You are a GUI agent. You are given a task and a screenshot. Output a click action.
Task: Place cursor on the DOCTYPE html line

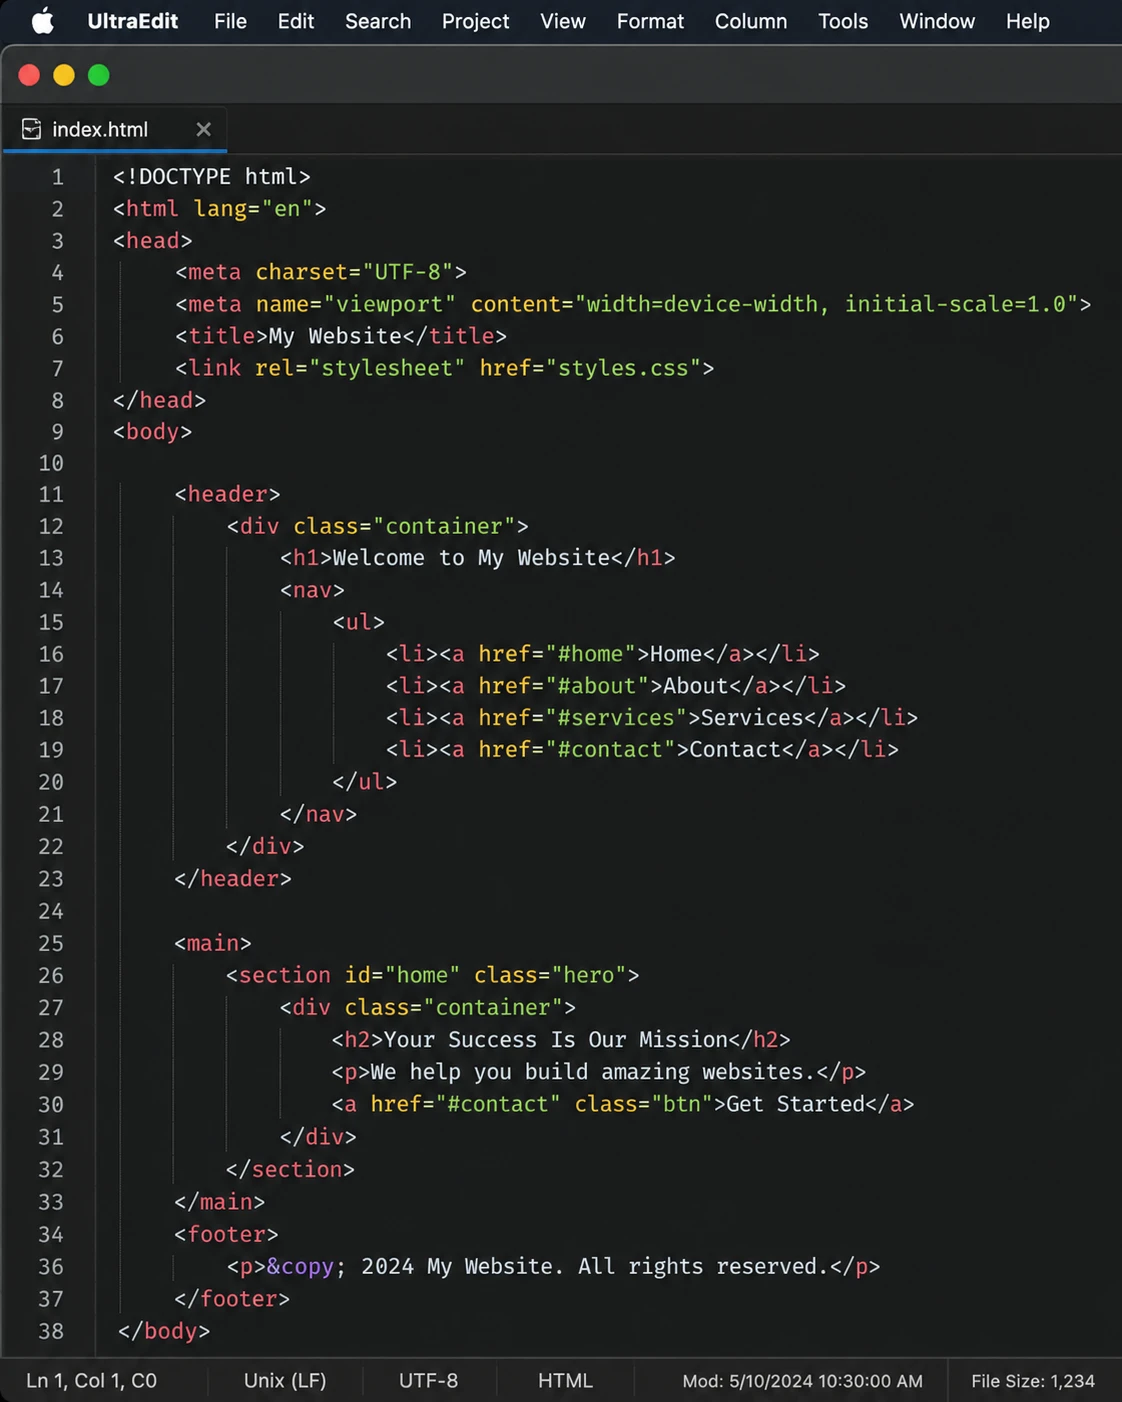tap(212, 177)
